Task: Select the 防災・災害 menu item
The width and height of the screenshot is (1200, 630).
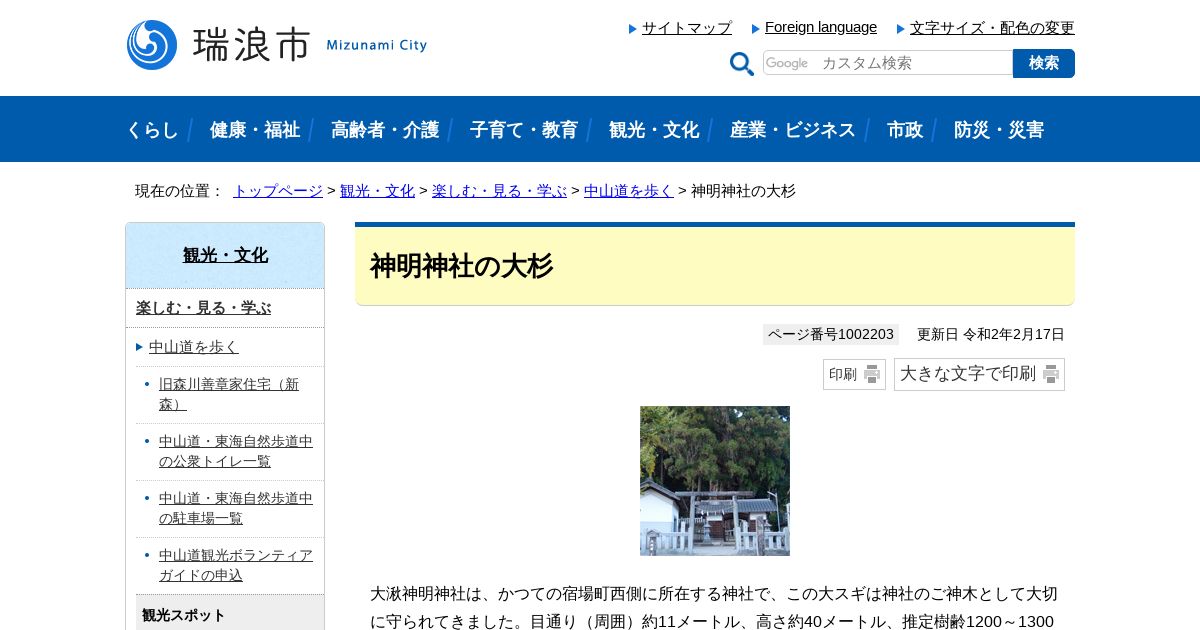Action: tap(999, 129)
